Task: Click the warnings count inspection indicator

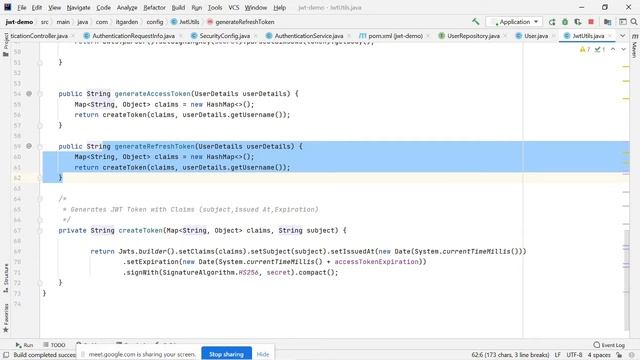Action: (585, 49)
